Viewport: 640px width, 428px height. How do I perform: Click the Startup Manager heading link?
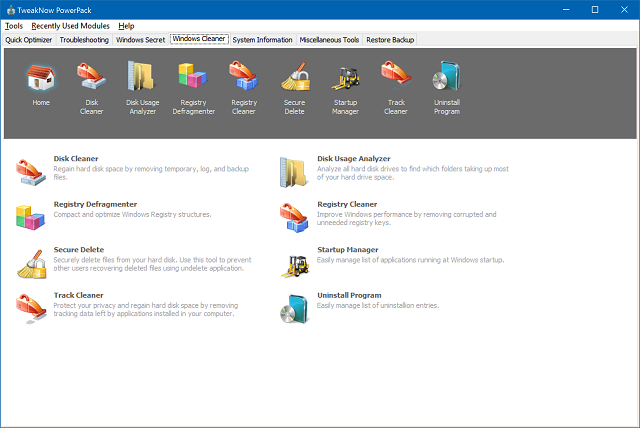tap(348, 250)
